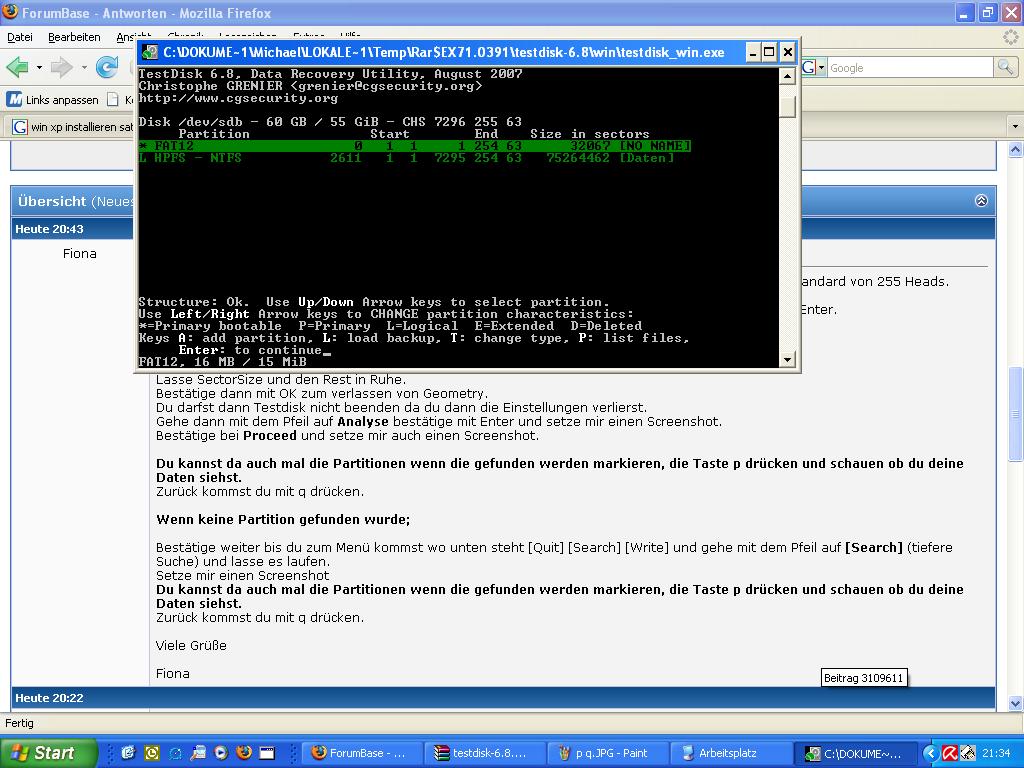Open the Datei menu
This screenshot has height=768, width=1024.
20,37
